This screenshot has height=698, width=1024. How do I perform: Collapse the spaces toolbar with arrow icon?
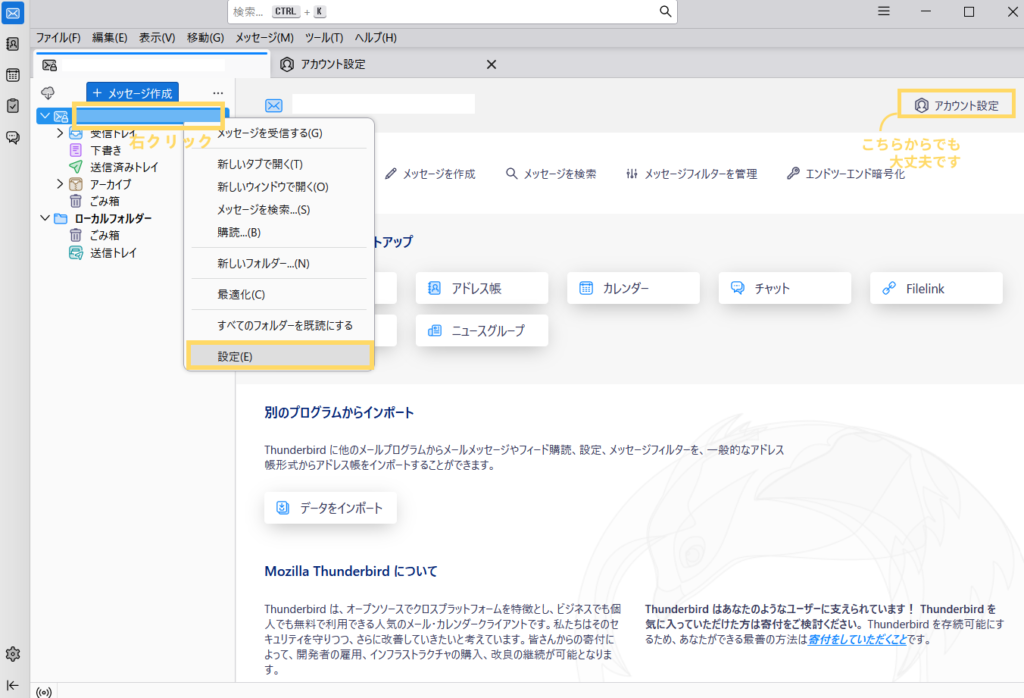tap(13, 685)
